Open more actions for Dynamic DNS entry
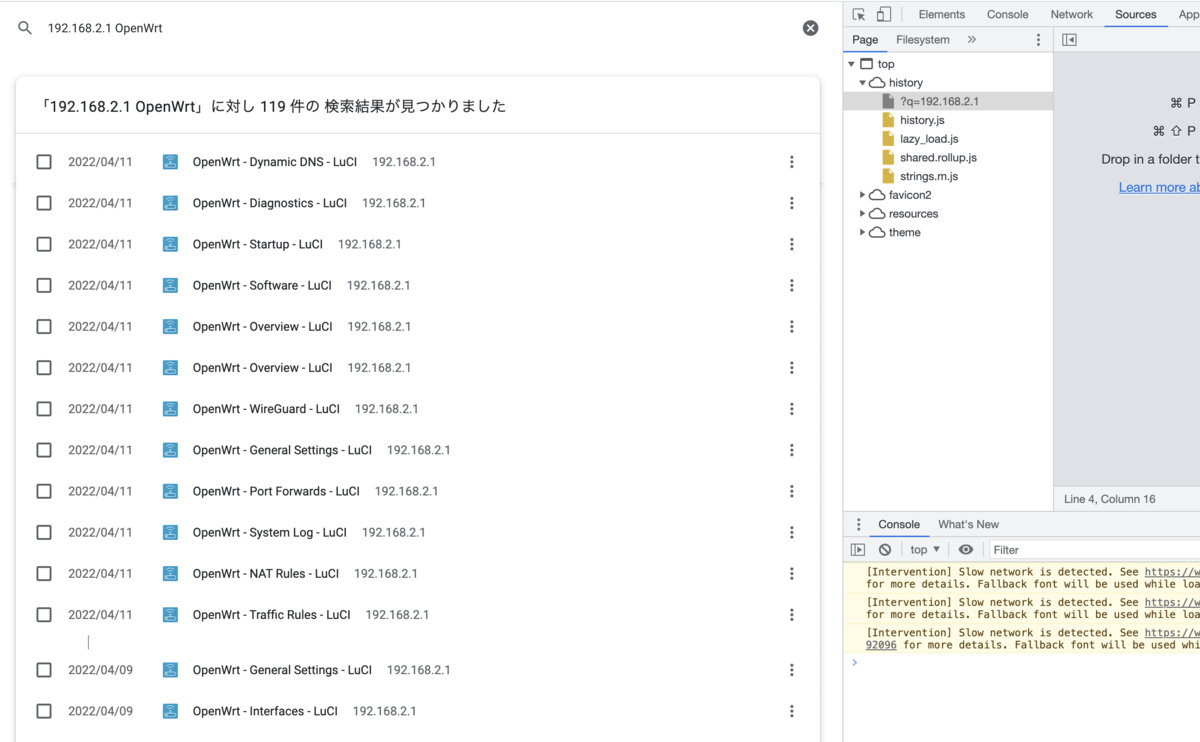Viewport: 1200px width, 742px height. (x=791, y=162)
